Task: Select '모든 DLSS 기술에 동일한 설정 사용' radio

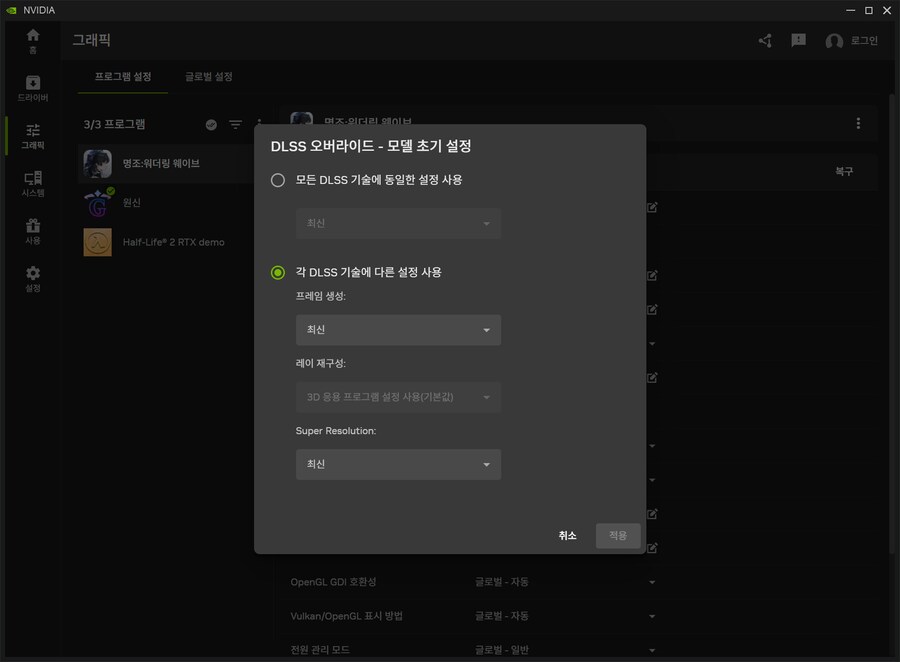Action: coord(278,180)
